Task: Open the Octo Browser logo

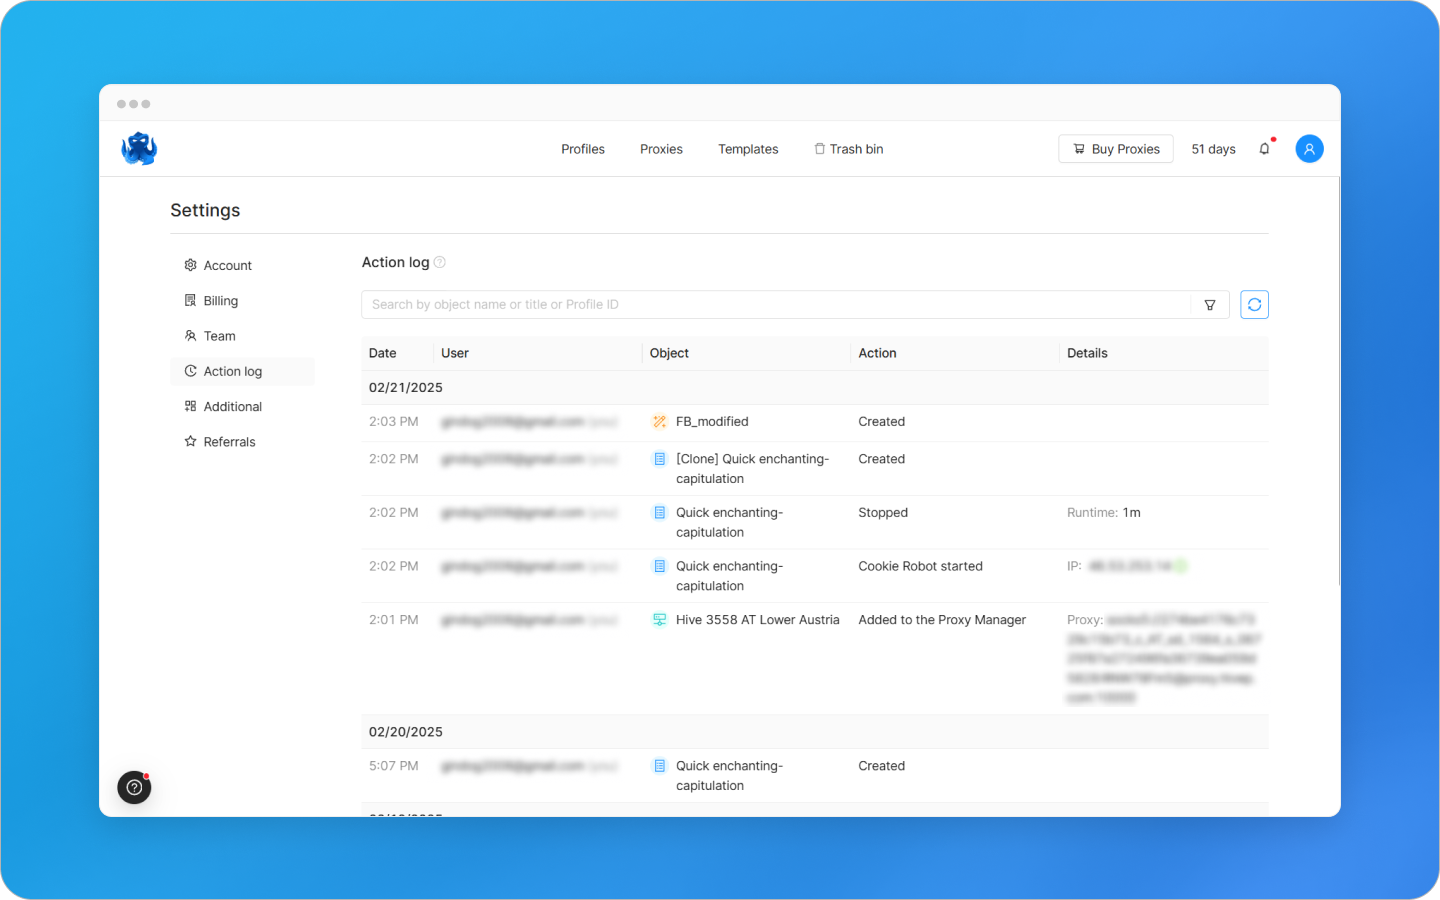Action: pyautogui.click(x=138, y=148)
